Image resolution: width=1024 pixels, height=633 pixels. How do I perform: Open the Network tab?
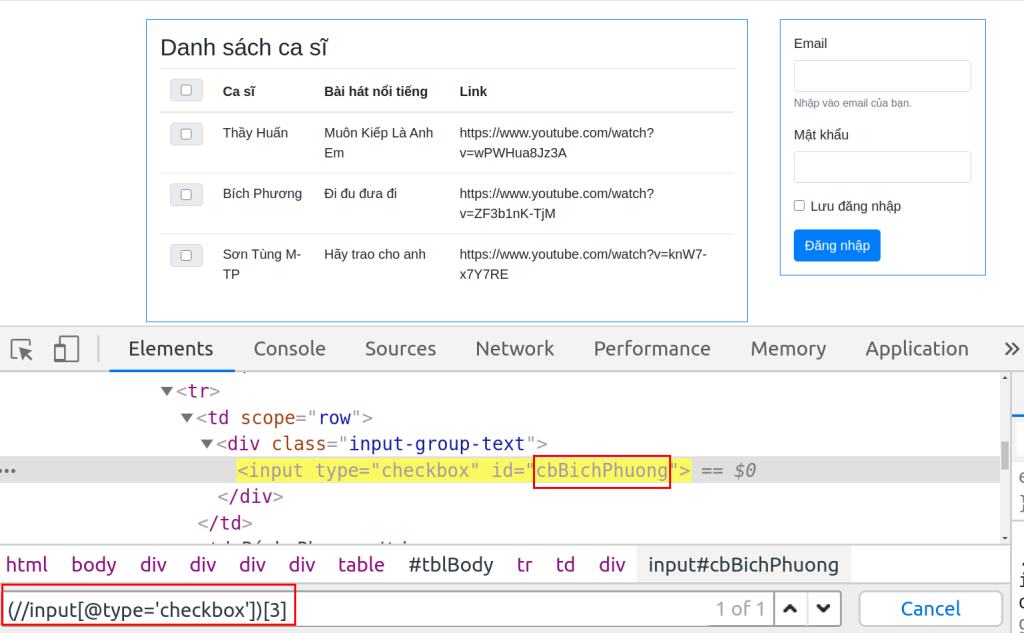(515, 349)
